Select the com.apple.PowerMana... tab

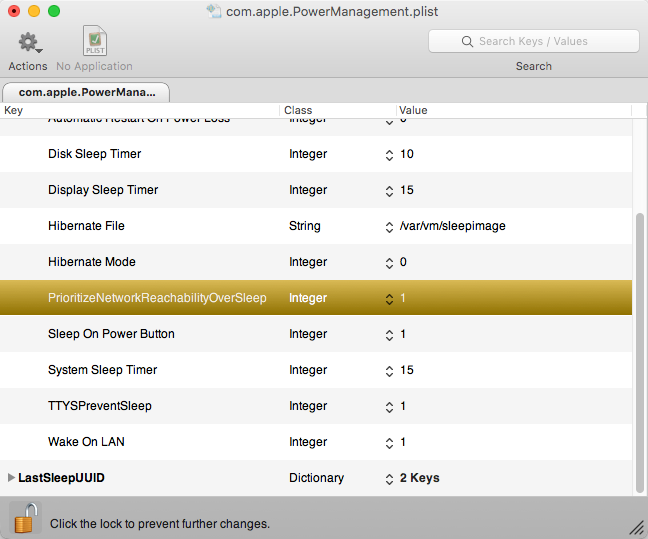pyautogui.click(x=86, y=92)
